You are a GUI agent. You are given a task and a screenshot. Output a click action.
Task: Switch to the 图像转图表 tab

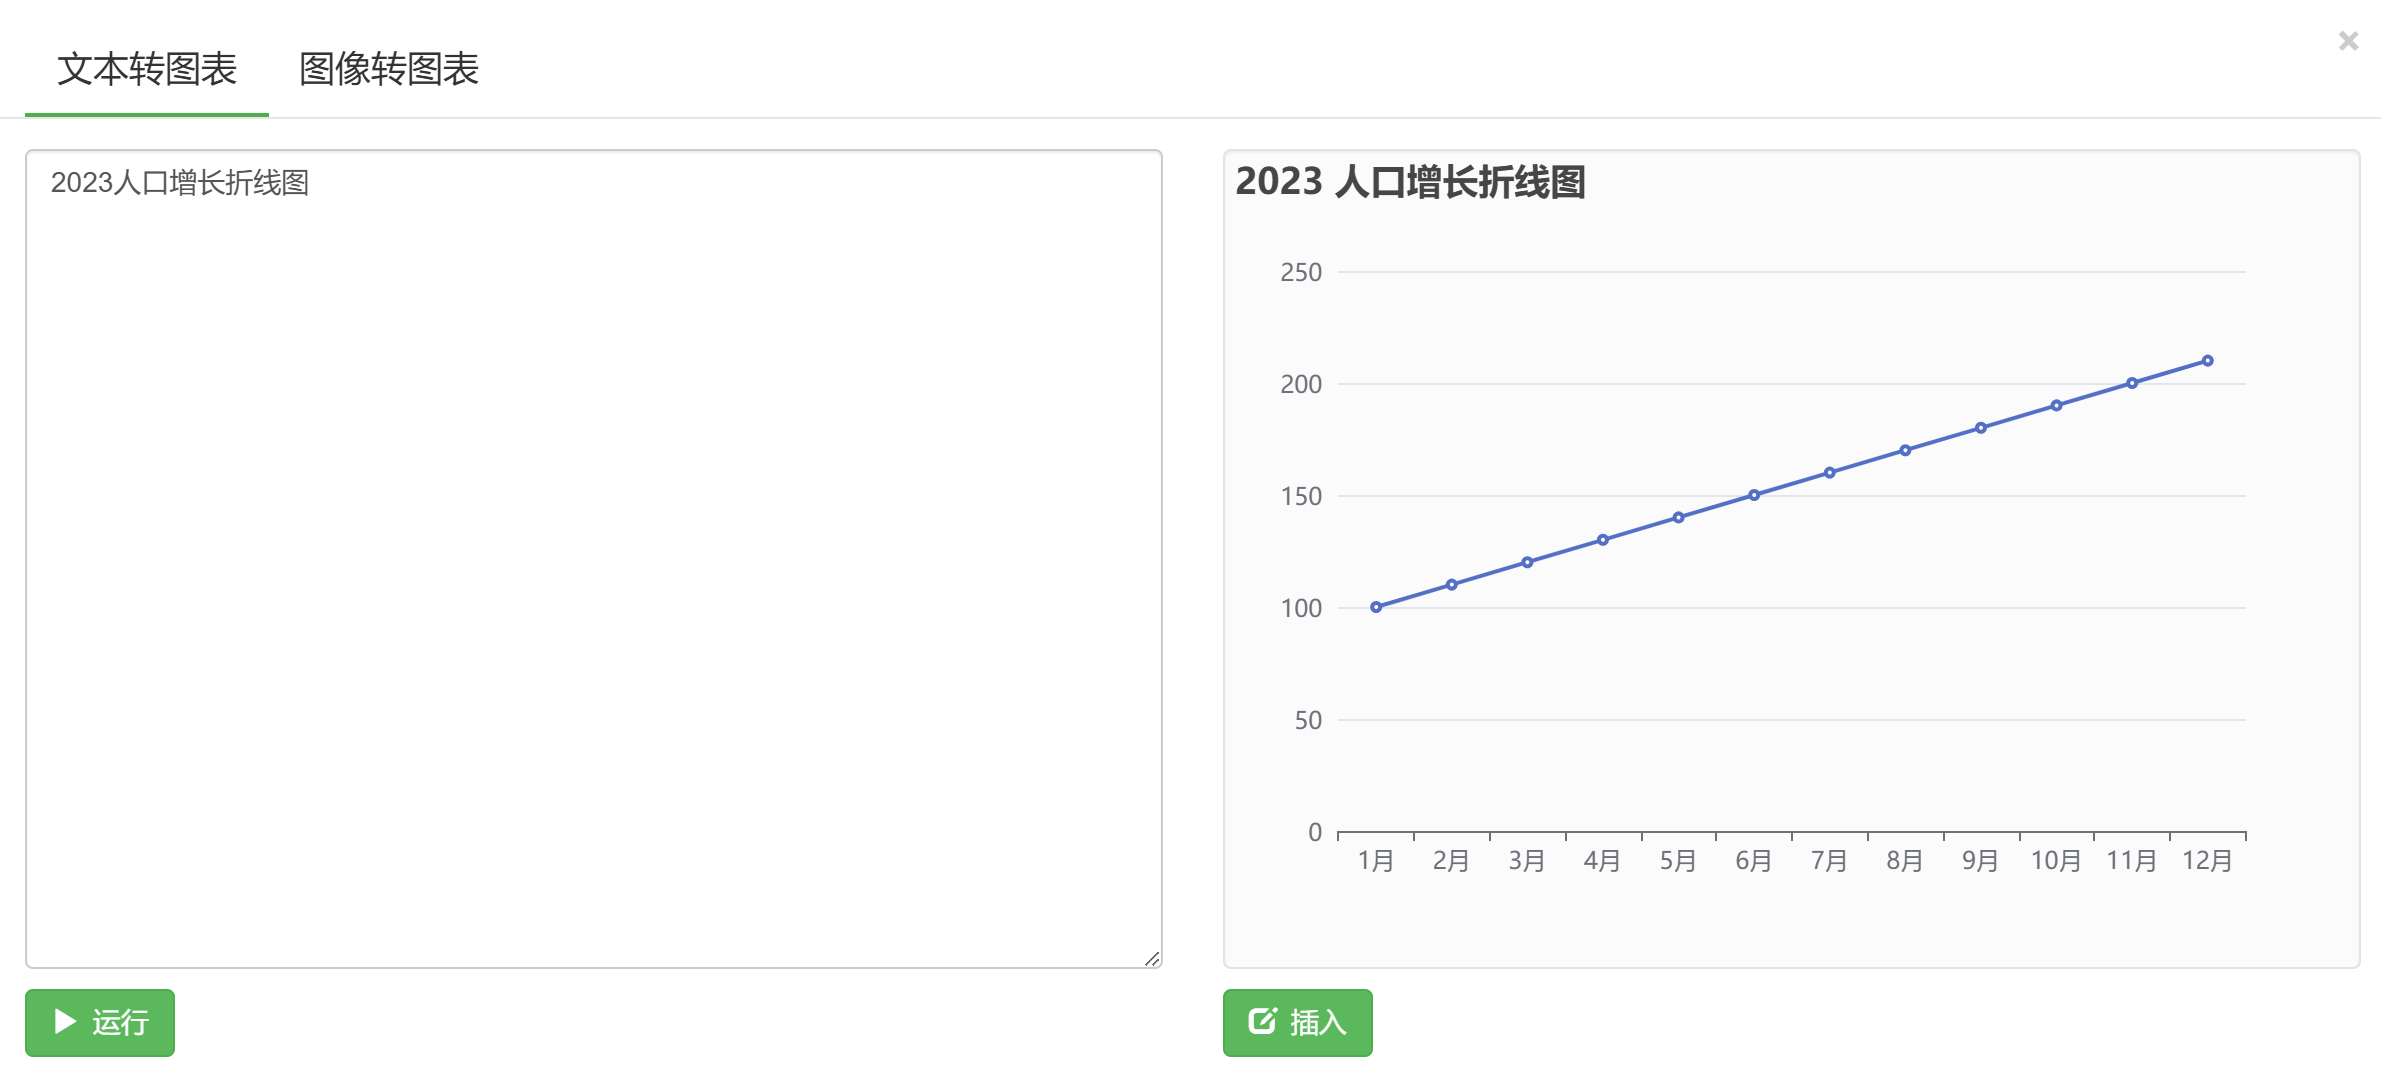point(389,70)
